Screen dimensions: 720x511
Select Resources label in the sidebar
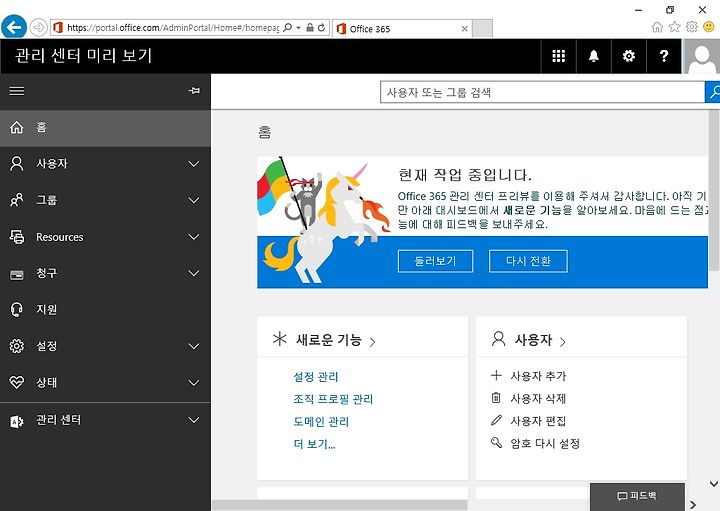click(60, 237)
